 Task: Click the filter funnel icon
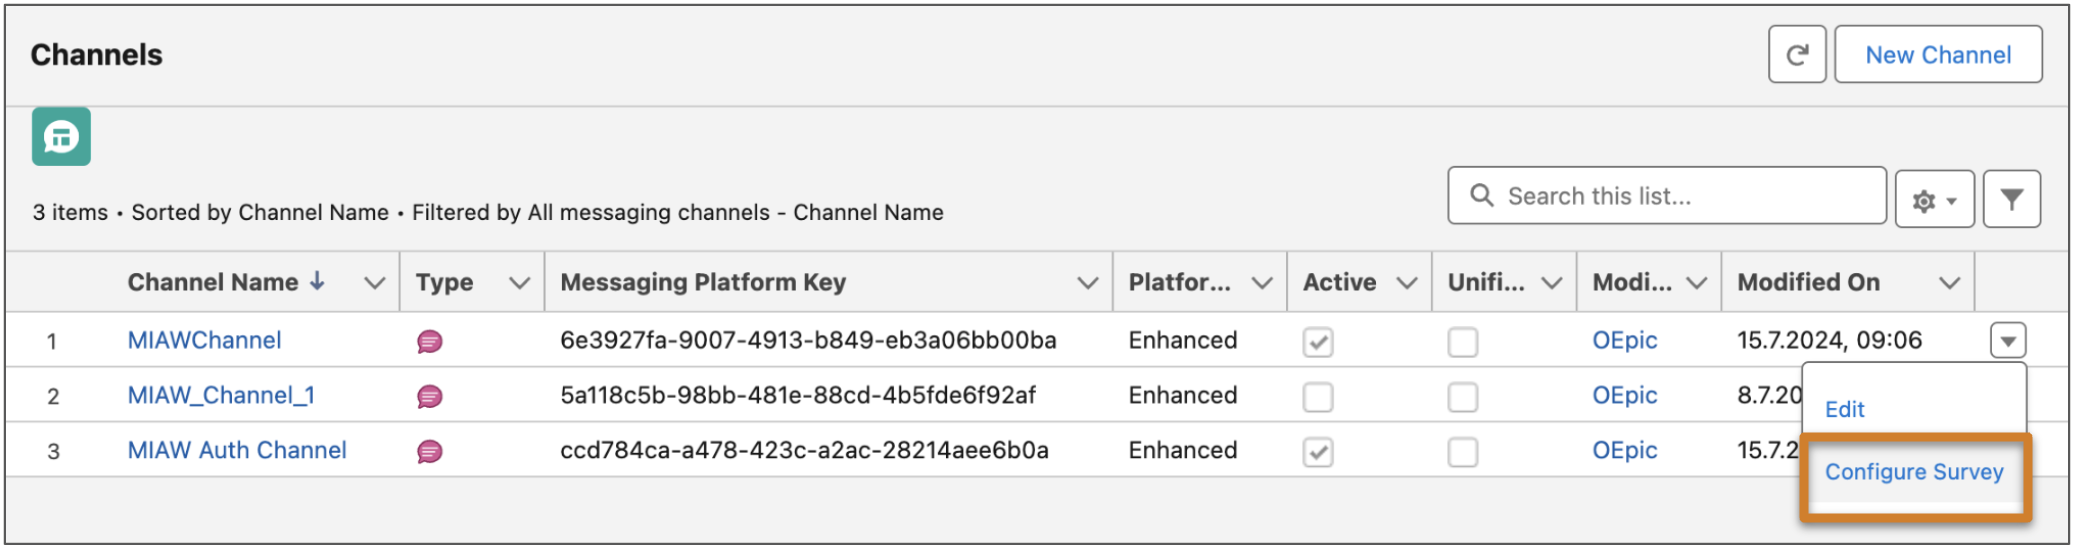point(2011,200)
